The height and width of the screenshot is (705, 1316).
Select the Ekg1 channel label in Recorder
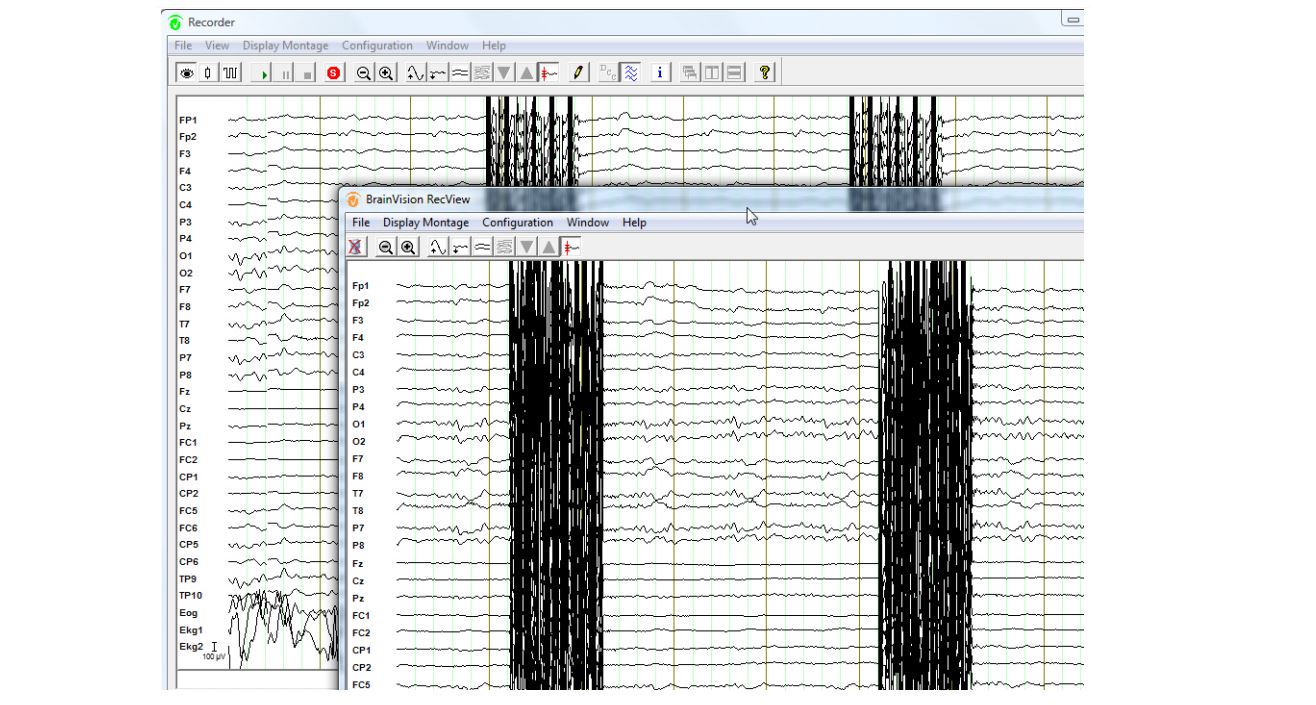pos(191,630)
